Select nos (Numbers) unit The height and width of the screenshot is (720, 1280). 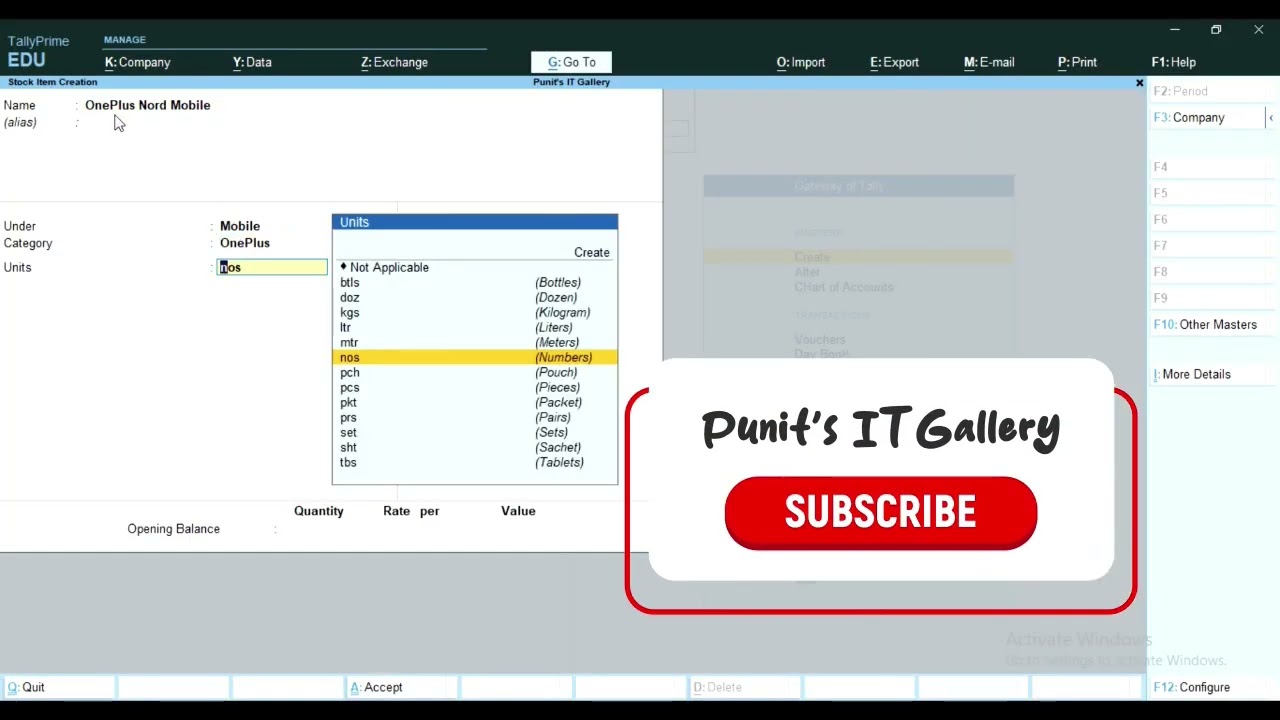(475, 357)
